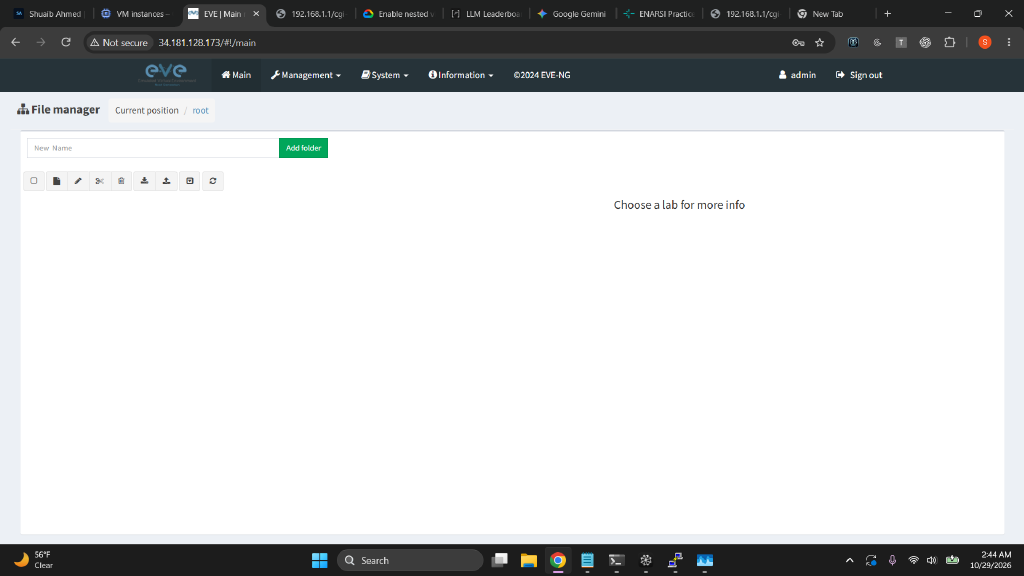Show hidden system tray icons chevron
Image resolution: width=1024 pixels, height=576 pixels.
pyautogui.click(x=850, y=560)
